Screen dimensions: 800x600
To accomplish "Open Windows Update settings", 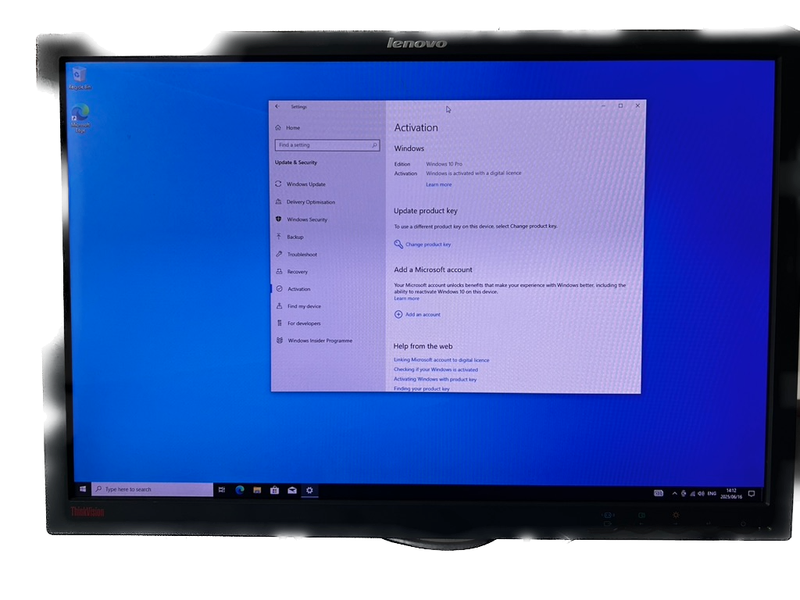I will (x=300, y=184).
